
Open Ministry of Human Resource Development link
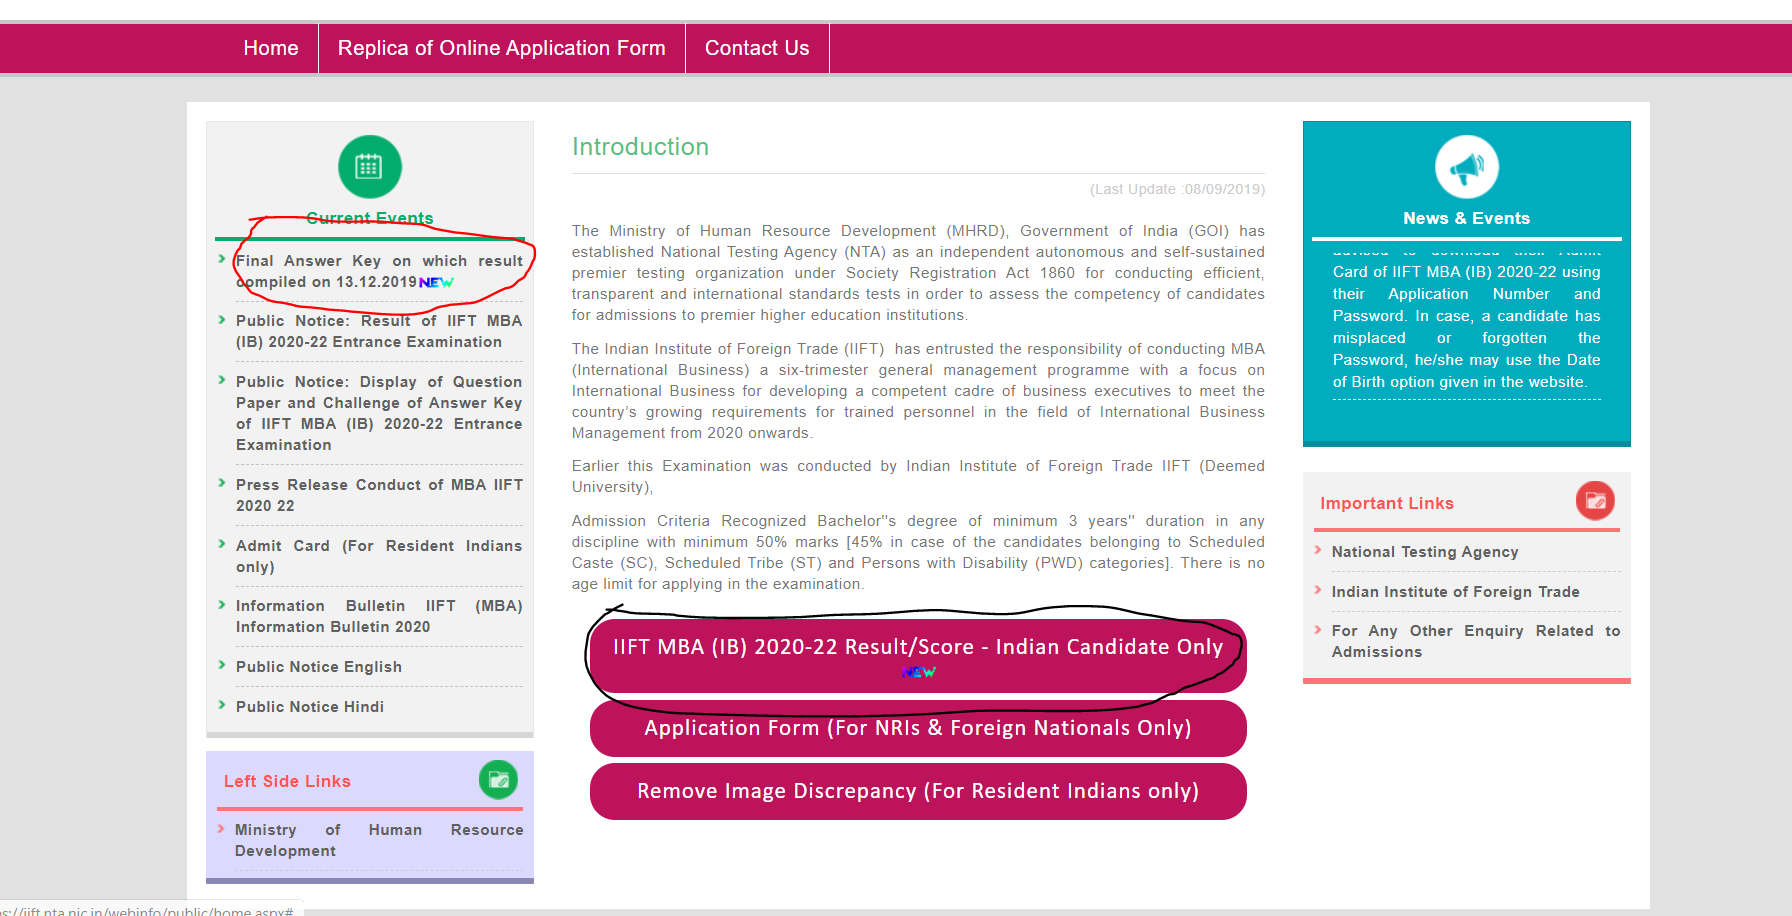379,840
